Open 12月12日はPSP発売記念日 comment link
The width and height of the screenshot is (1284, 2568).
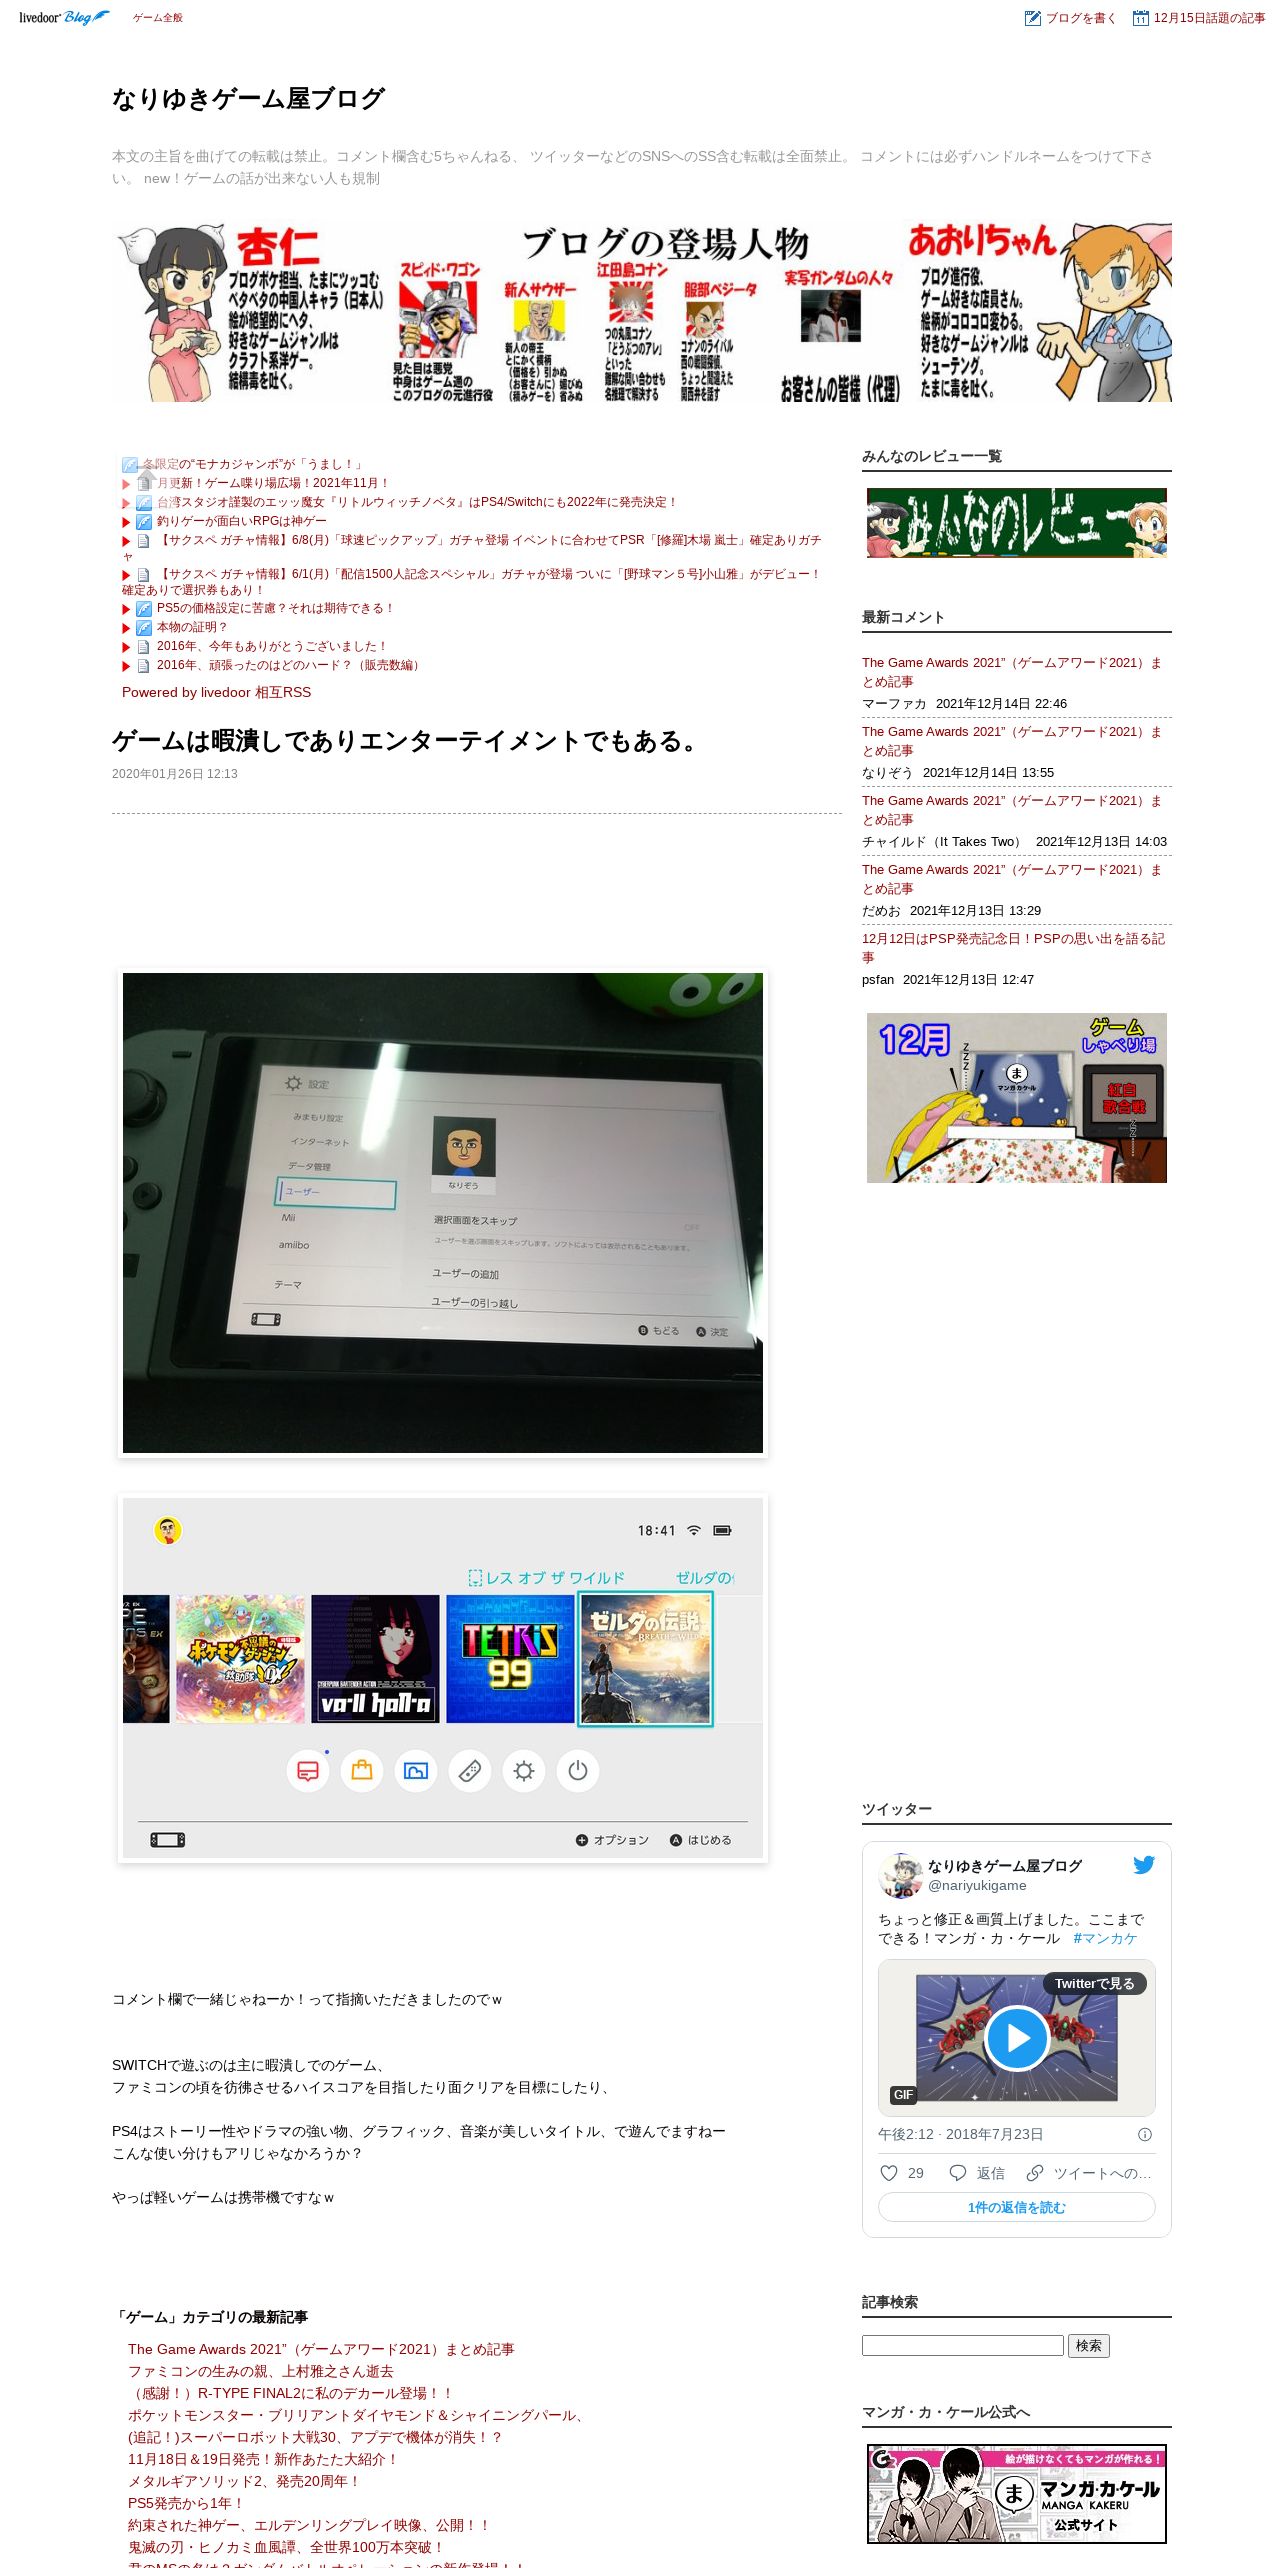pyautogui.click(x=1013, y=948)
